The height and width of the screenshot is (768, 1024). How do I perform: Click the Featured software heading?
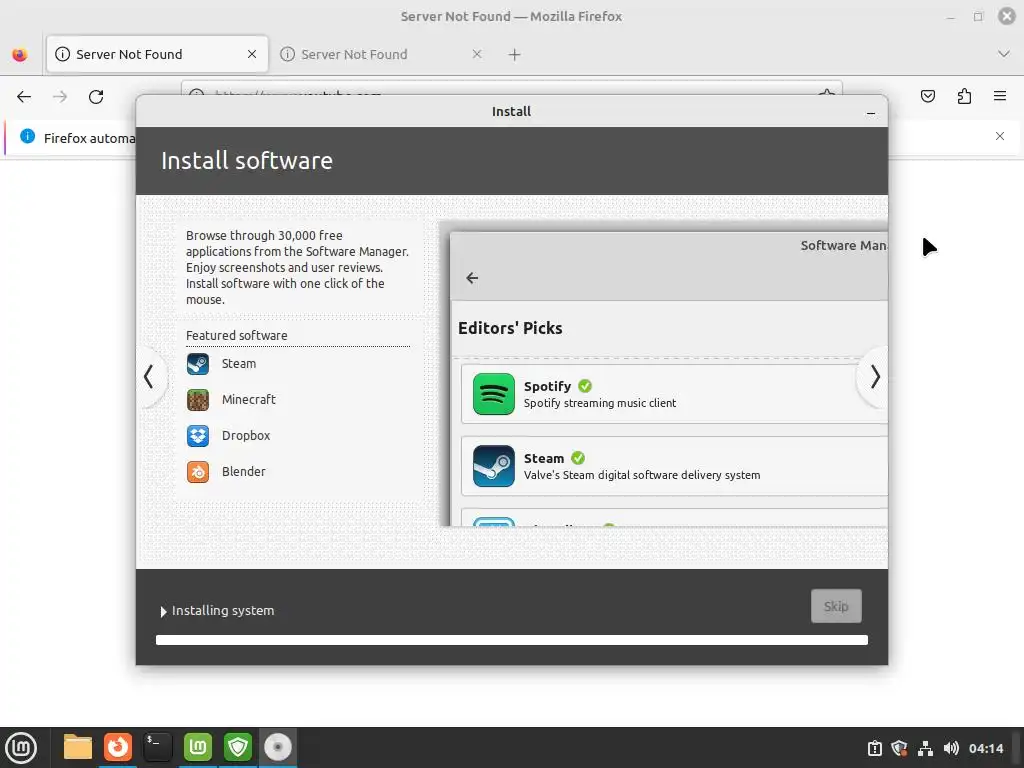click(x=236, y=336)
